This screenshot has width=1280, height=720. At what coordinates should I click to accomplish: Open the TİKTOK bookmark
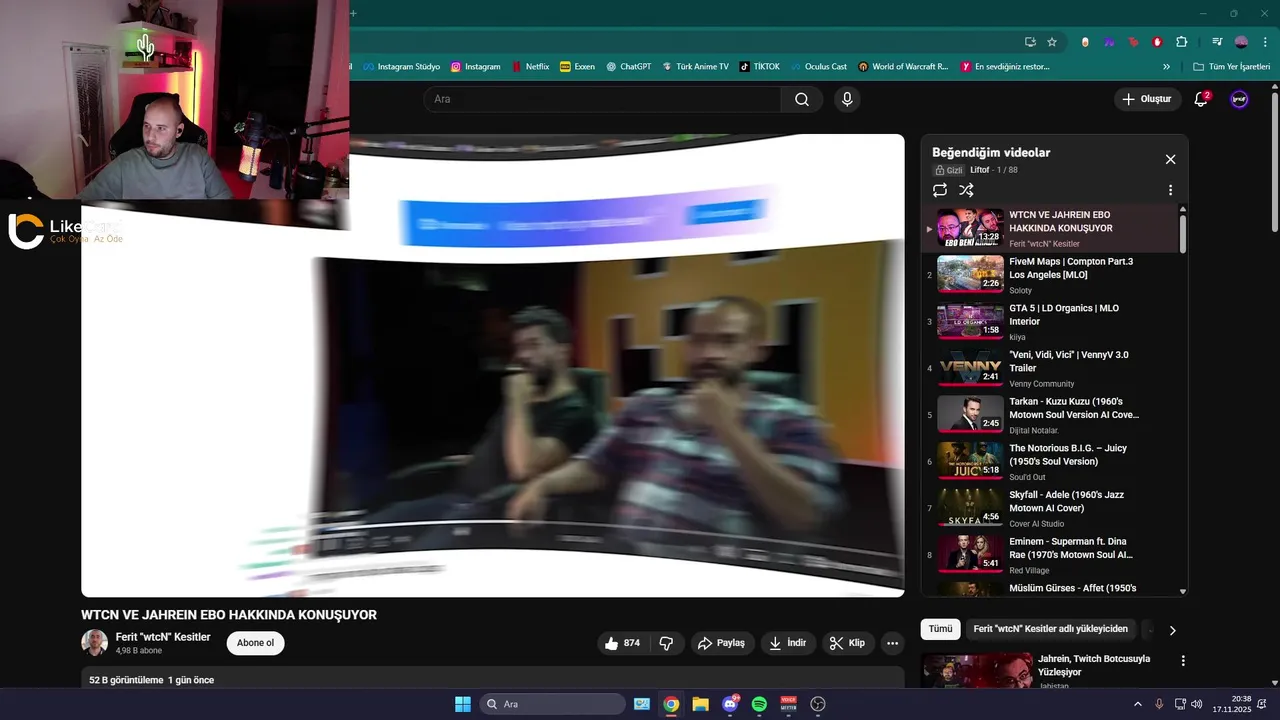point(760,67)
